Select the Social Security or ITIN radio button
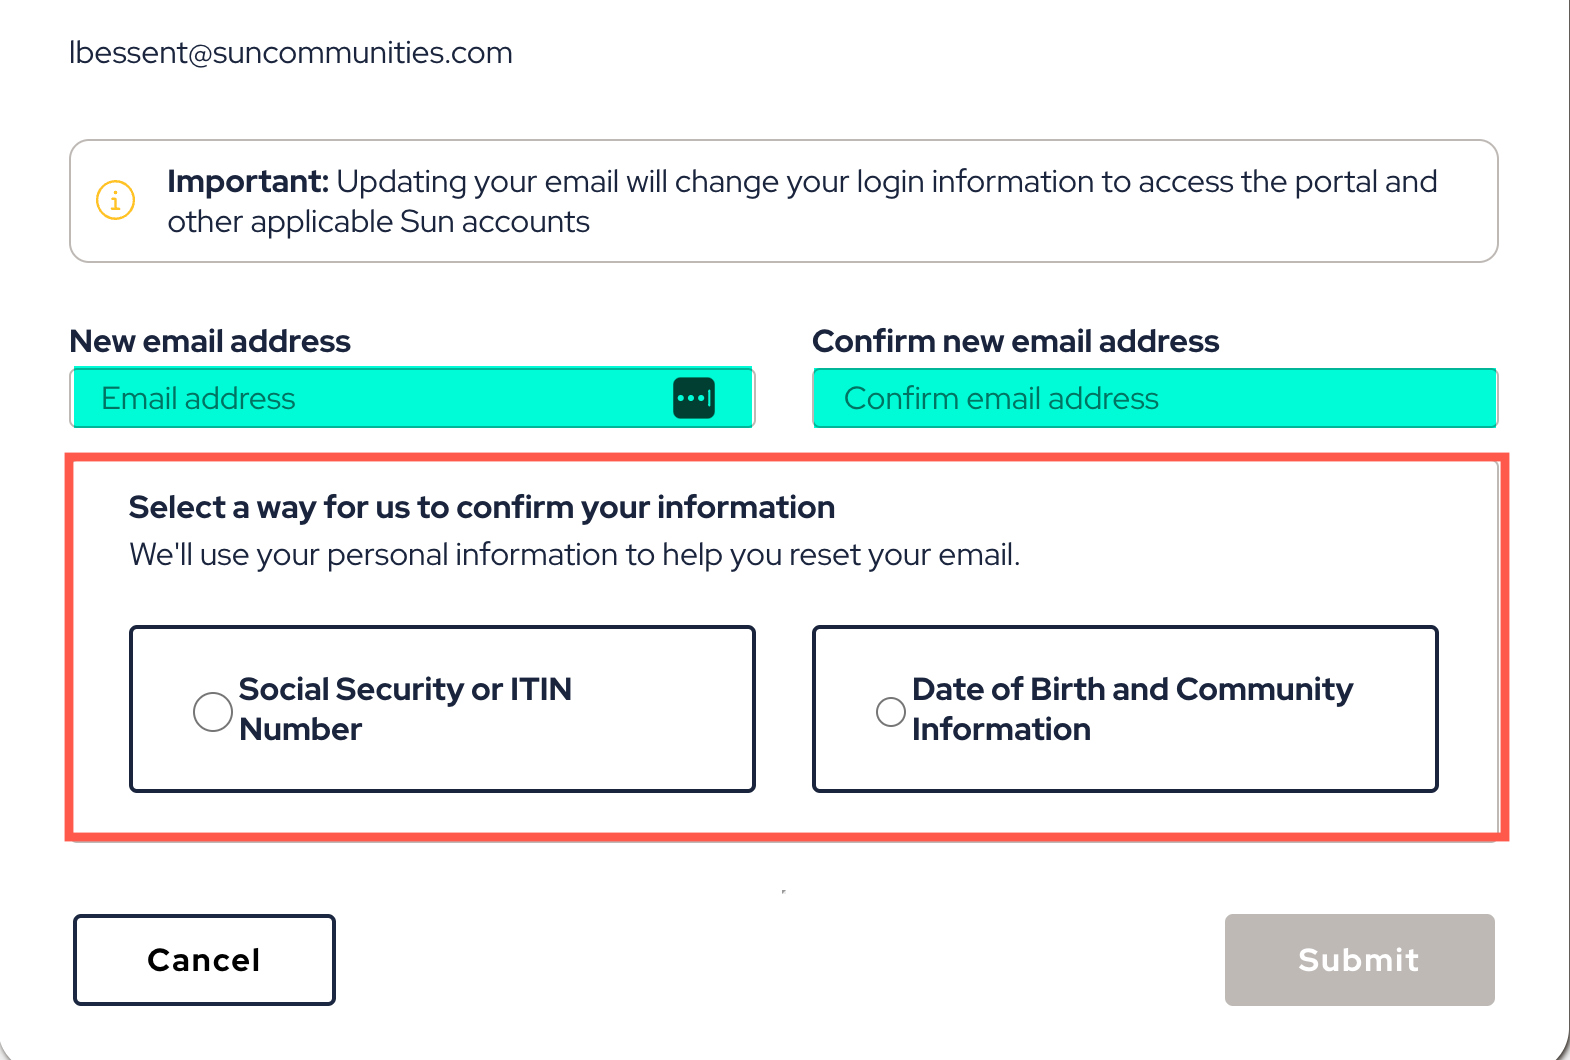 212,711
